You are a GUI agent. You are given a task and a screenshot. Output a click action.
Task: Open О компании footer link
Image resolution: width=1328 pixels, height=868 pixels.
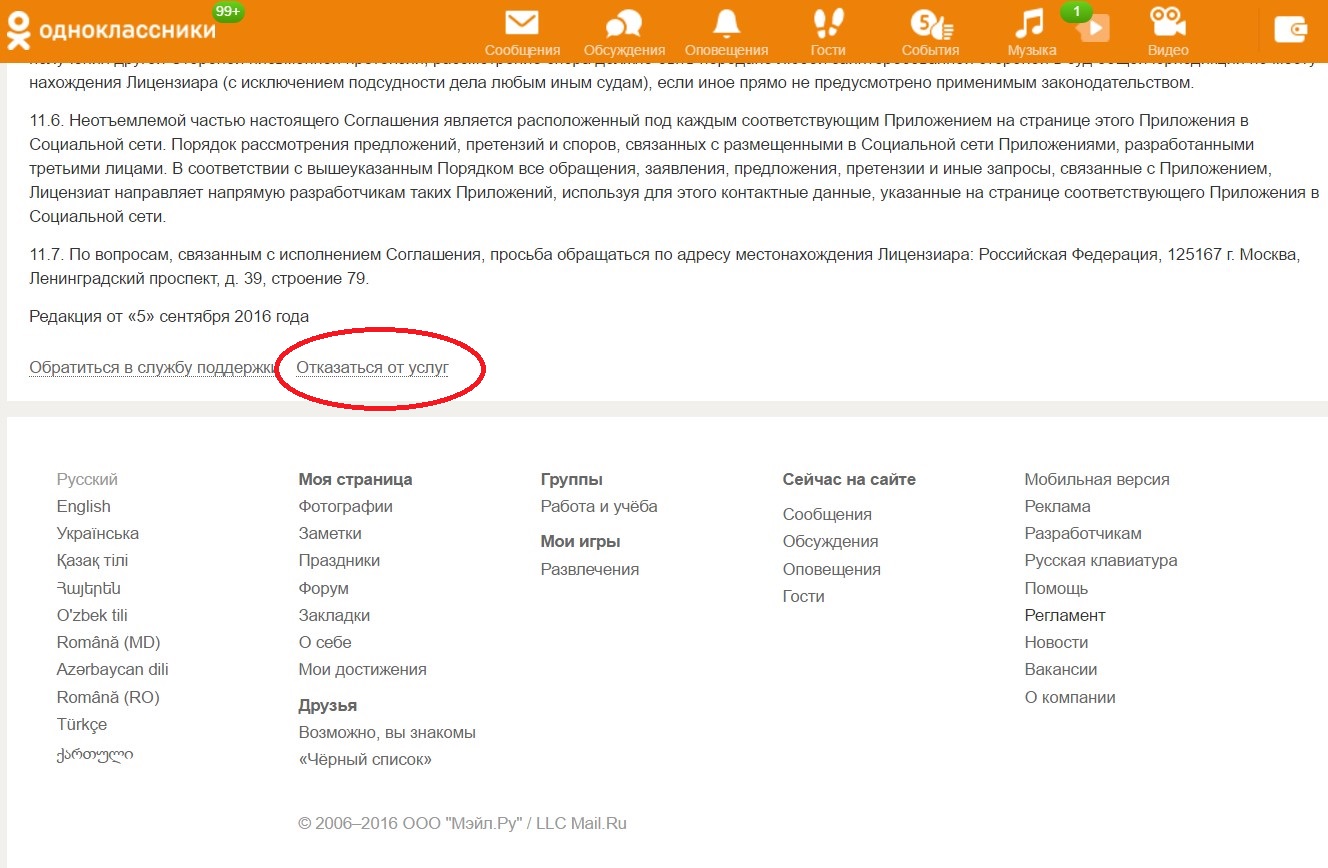click(x=1070, y=698)
